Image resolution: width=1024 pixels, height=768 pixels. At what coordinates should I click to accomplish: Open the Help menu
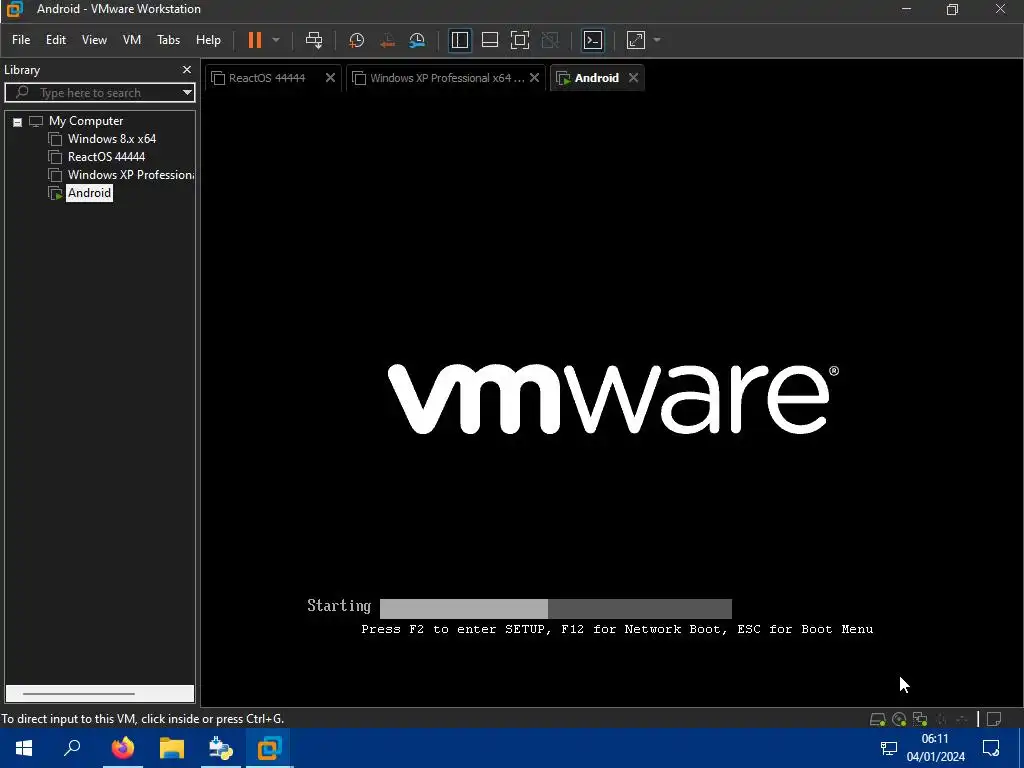coord(208,40)
